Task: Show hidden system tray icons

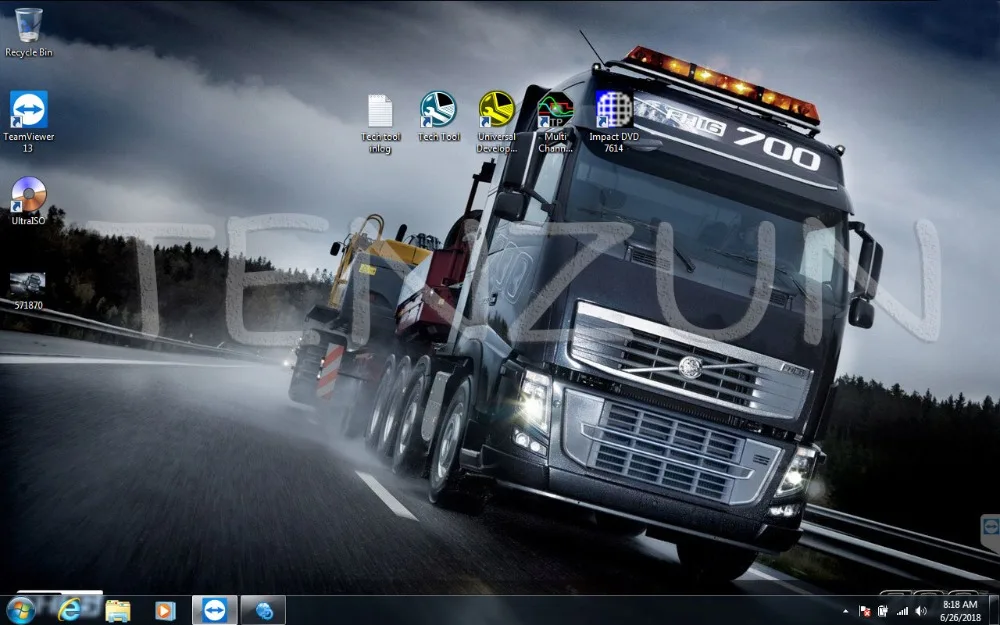Action: tap(846, 612)
